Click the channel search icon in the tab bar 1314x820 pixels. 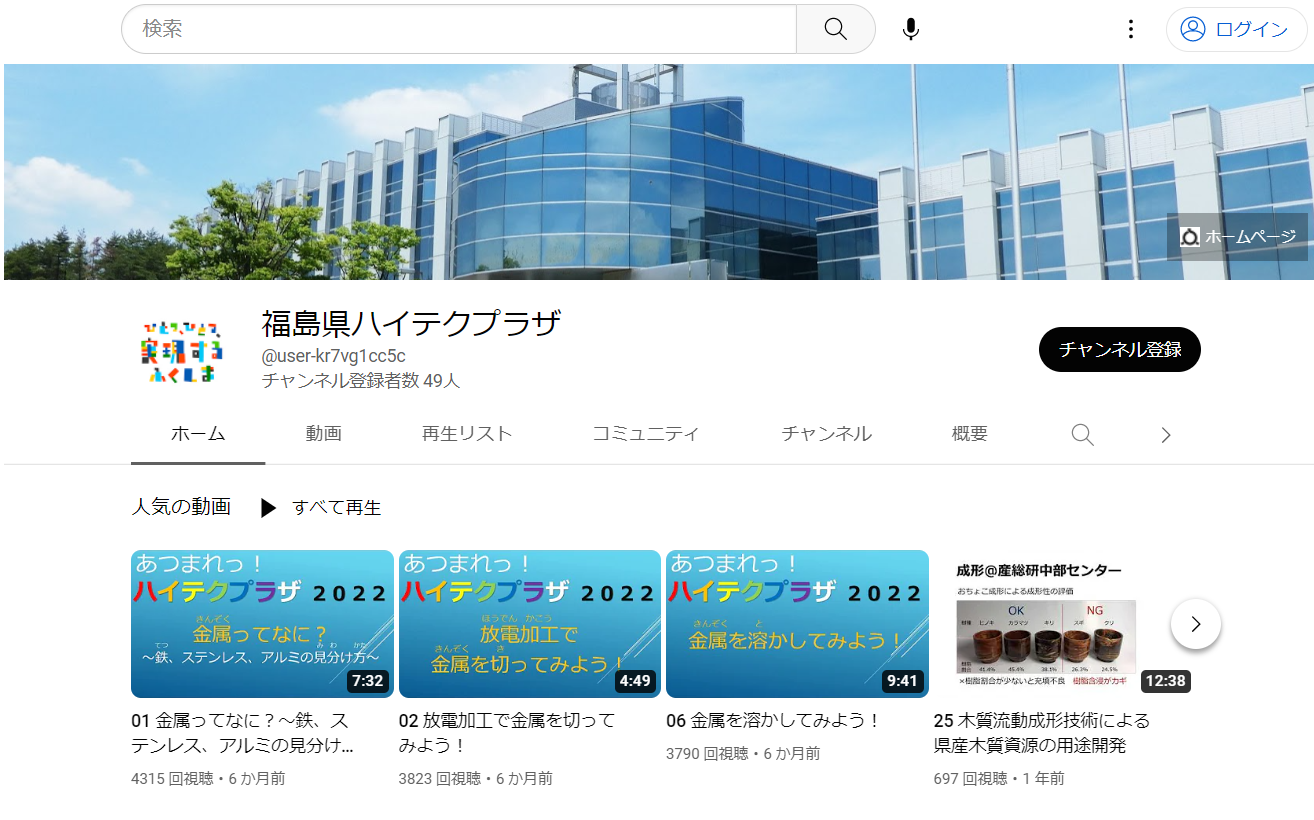(1082, 434)
